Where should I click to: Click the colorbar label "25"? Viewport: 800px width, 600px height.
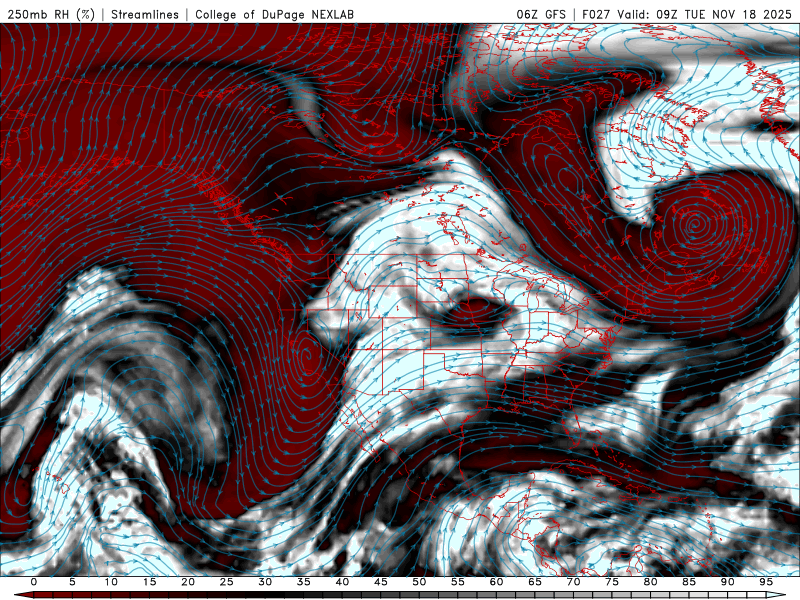coord(227,582)
